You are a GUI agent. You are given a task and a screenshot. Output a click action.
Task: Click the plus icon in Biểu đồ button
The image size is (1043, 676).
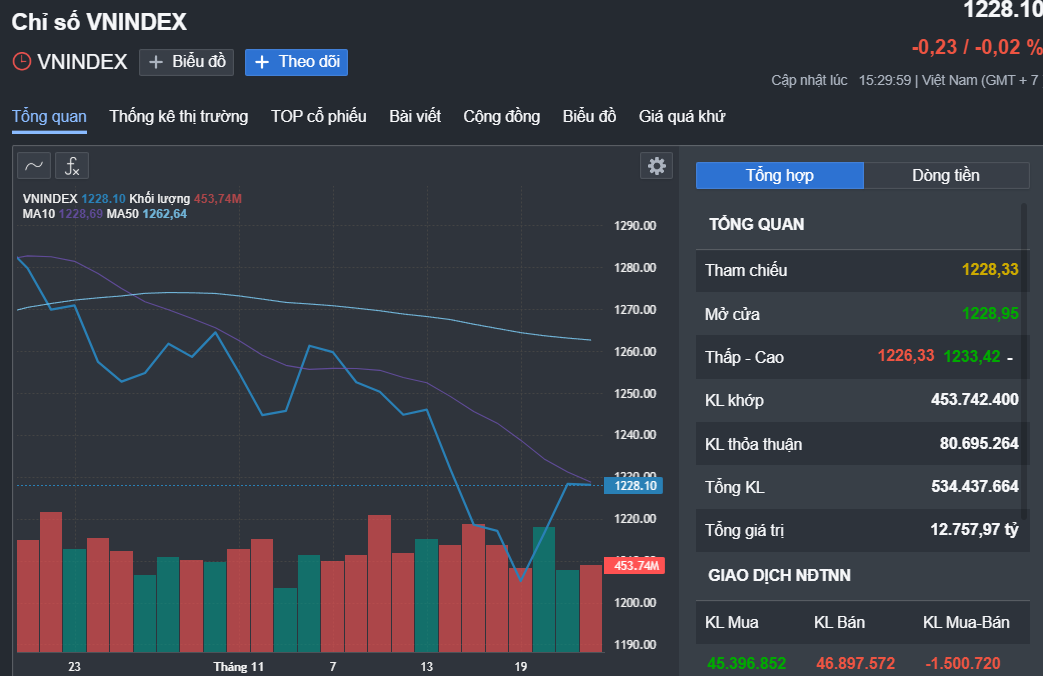pos(156,62)
